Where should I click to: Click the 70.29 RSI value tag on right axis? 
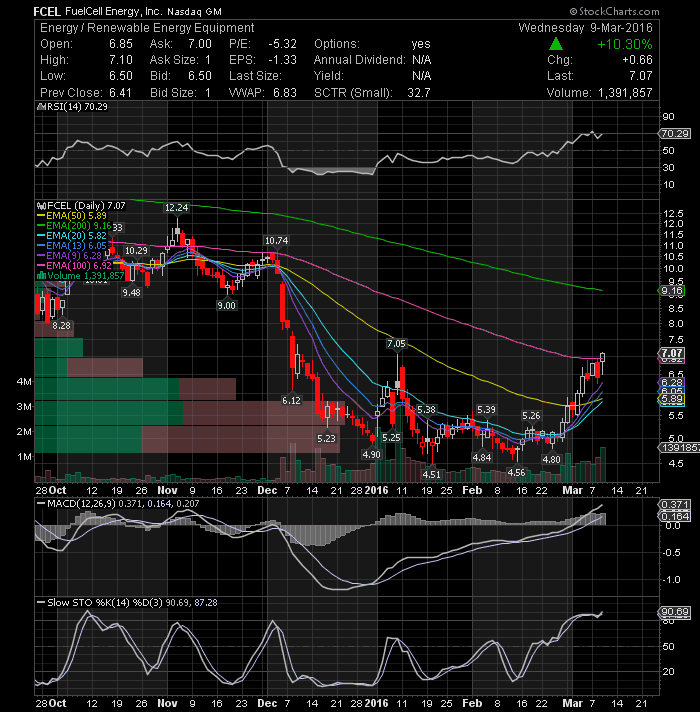coord(675,134)
